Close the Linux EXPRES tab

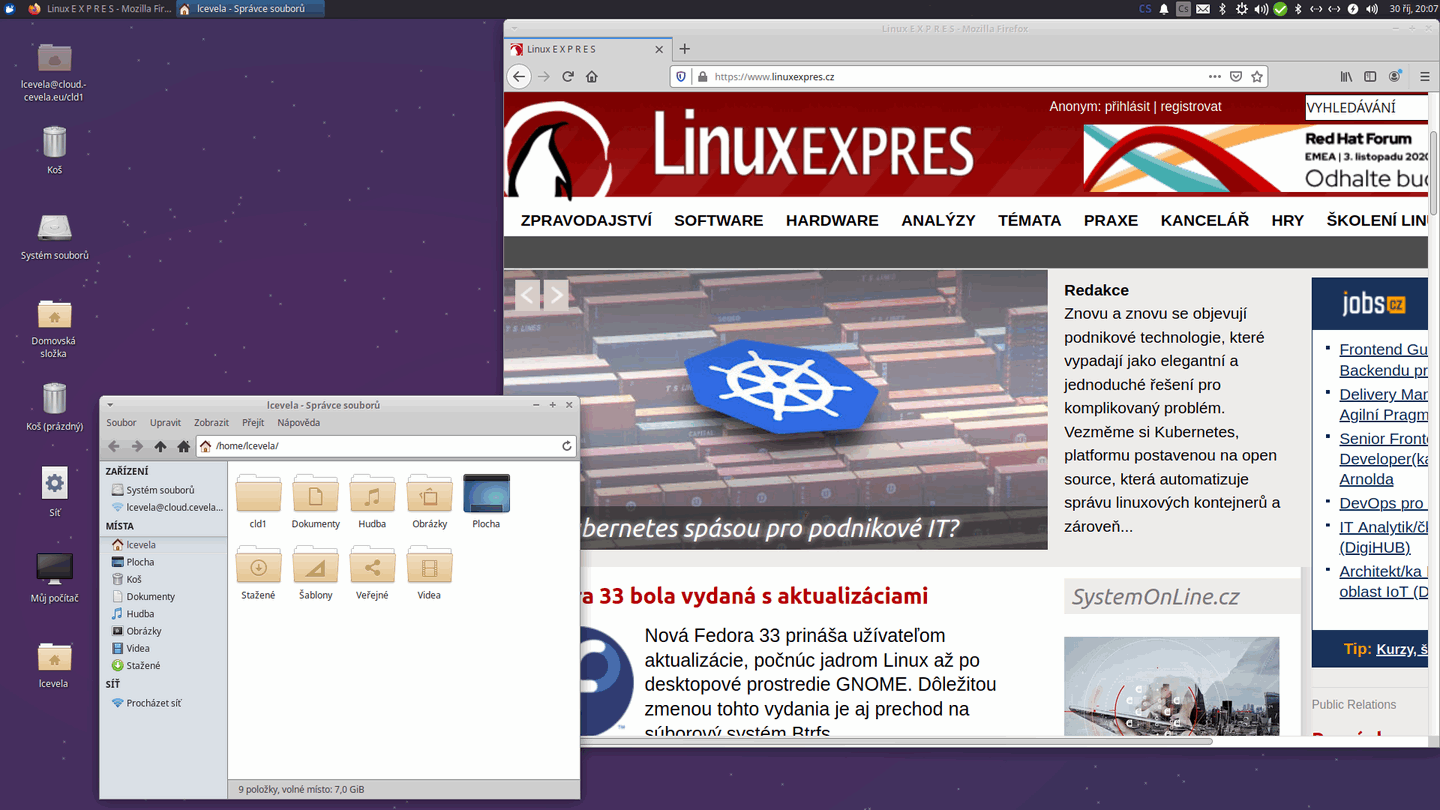pos(659,49)
